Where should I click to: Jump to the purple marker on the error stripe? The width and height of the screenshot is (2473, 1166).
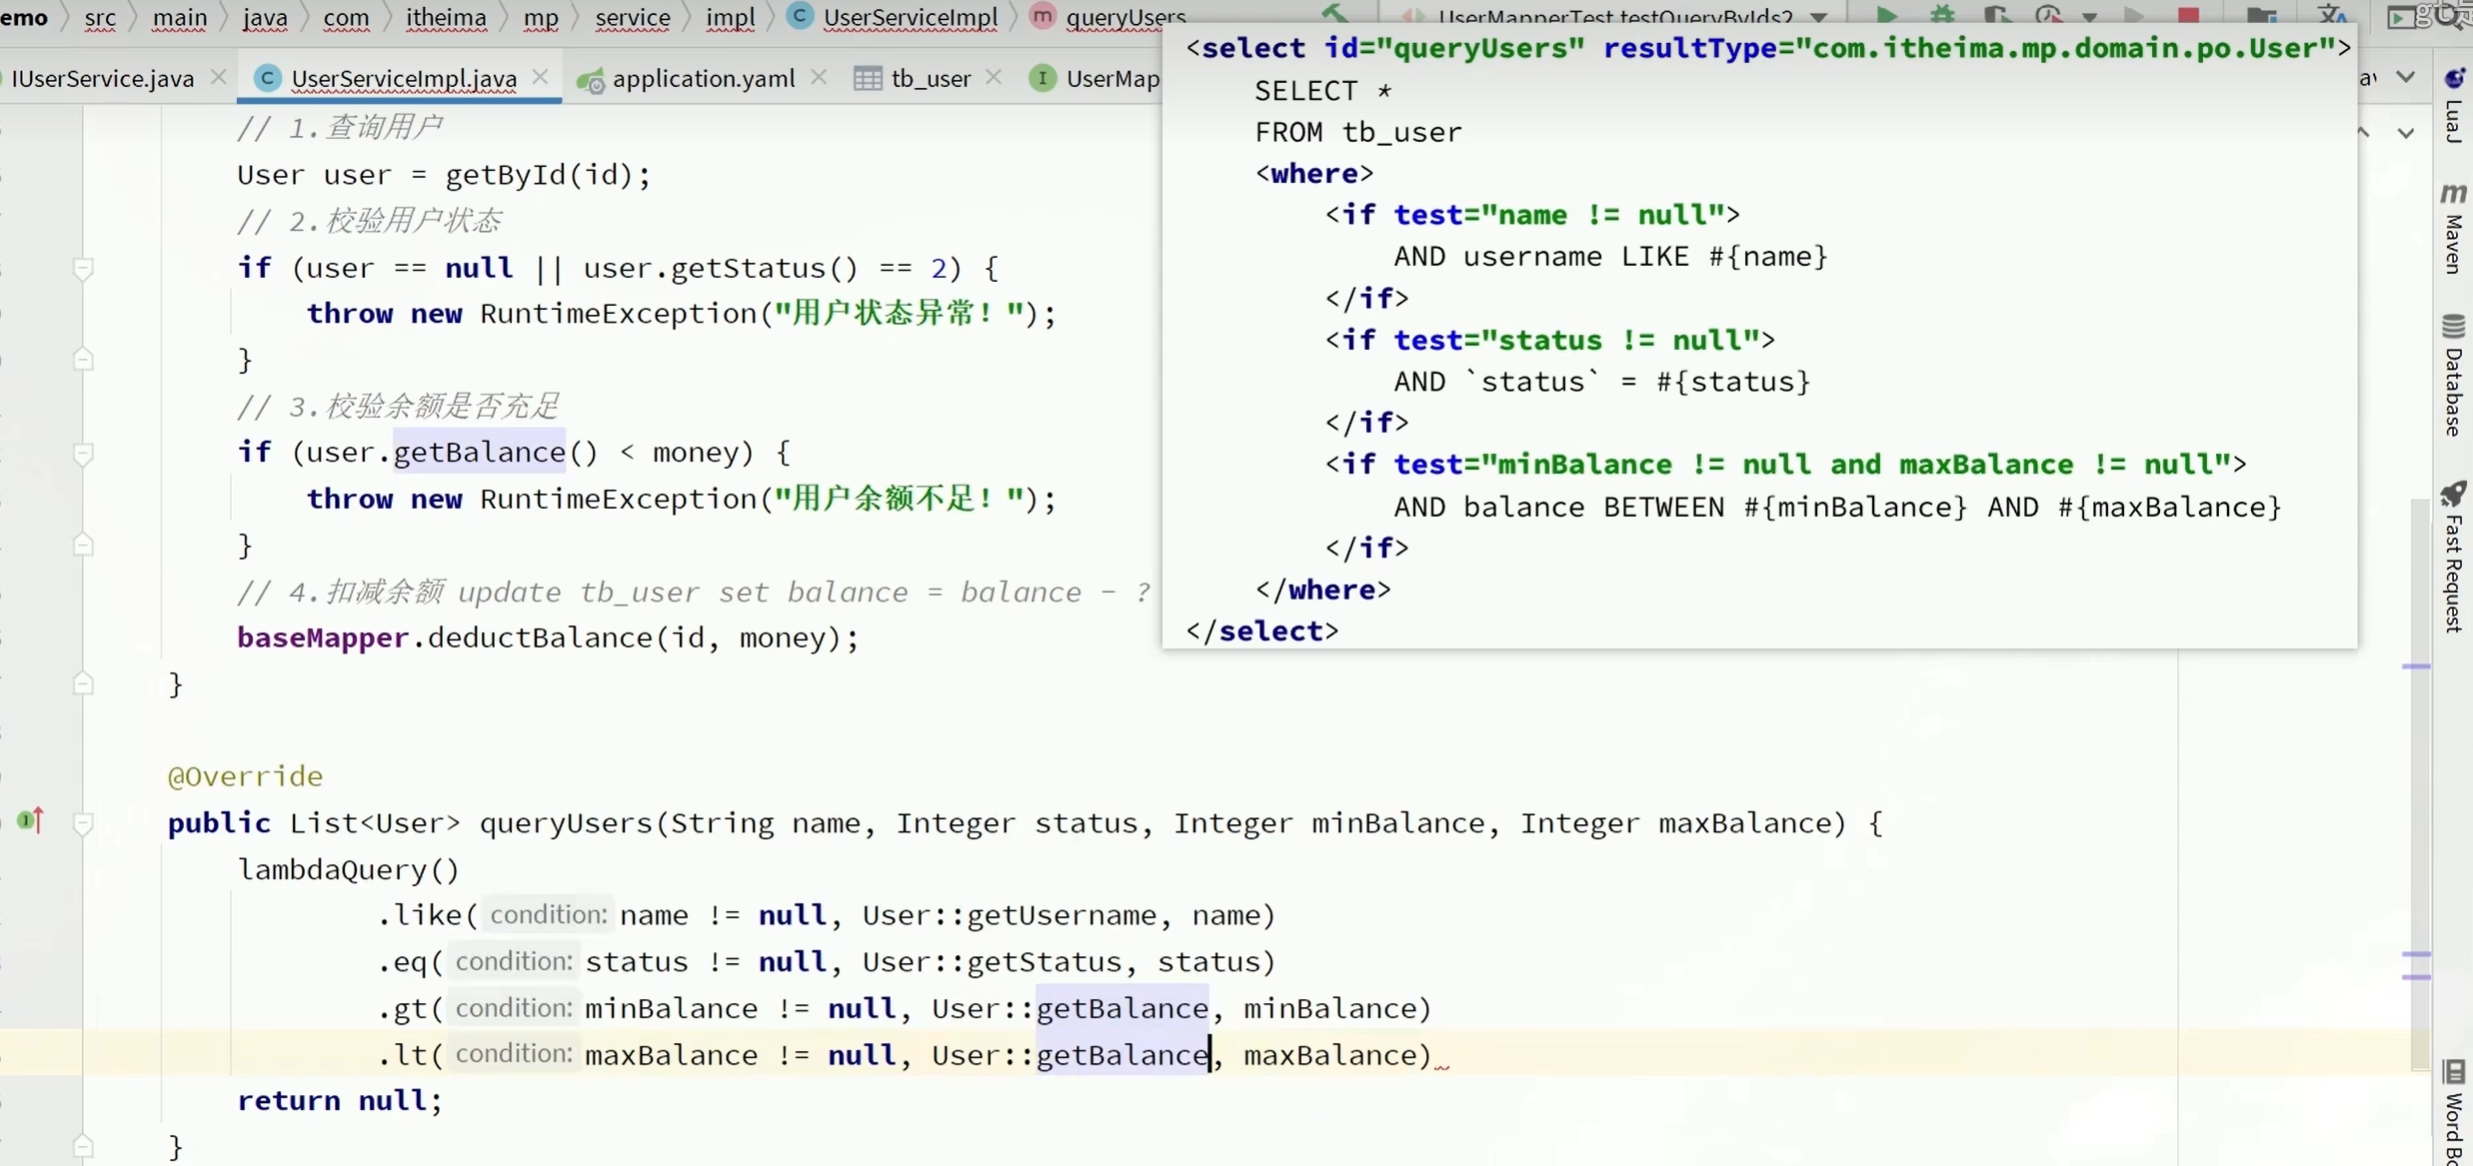pyautogui.click(x=2416, y=666)
